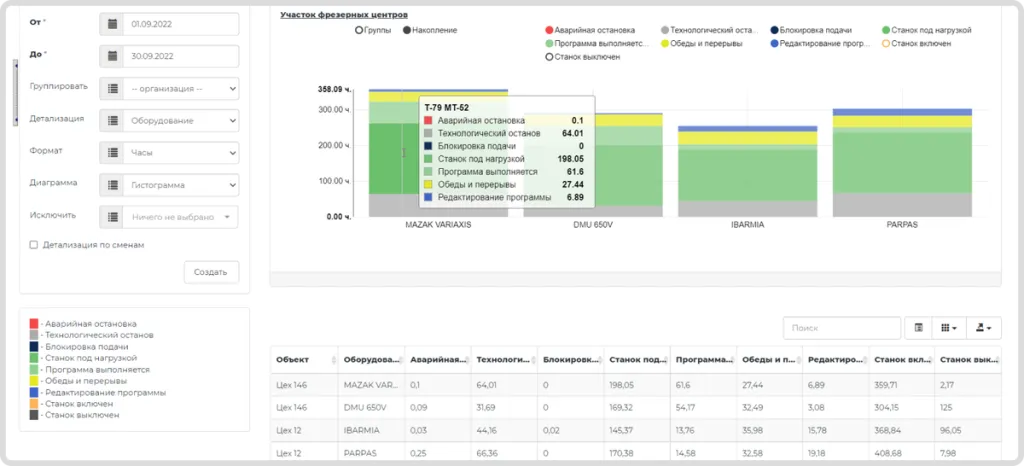Viewport: 1024px width, 466px height.
Task: Click the MAZAK VAR... equipment cell in table
Action: [x=371, y=385]
